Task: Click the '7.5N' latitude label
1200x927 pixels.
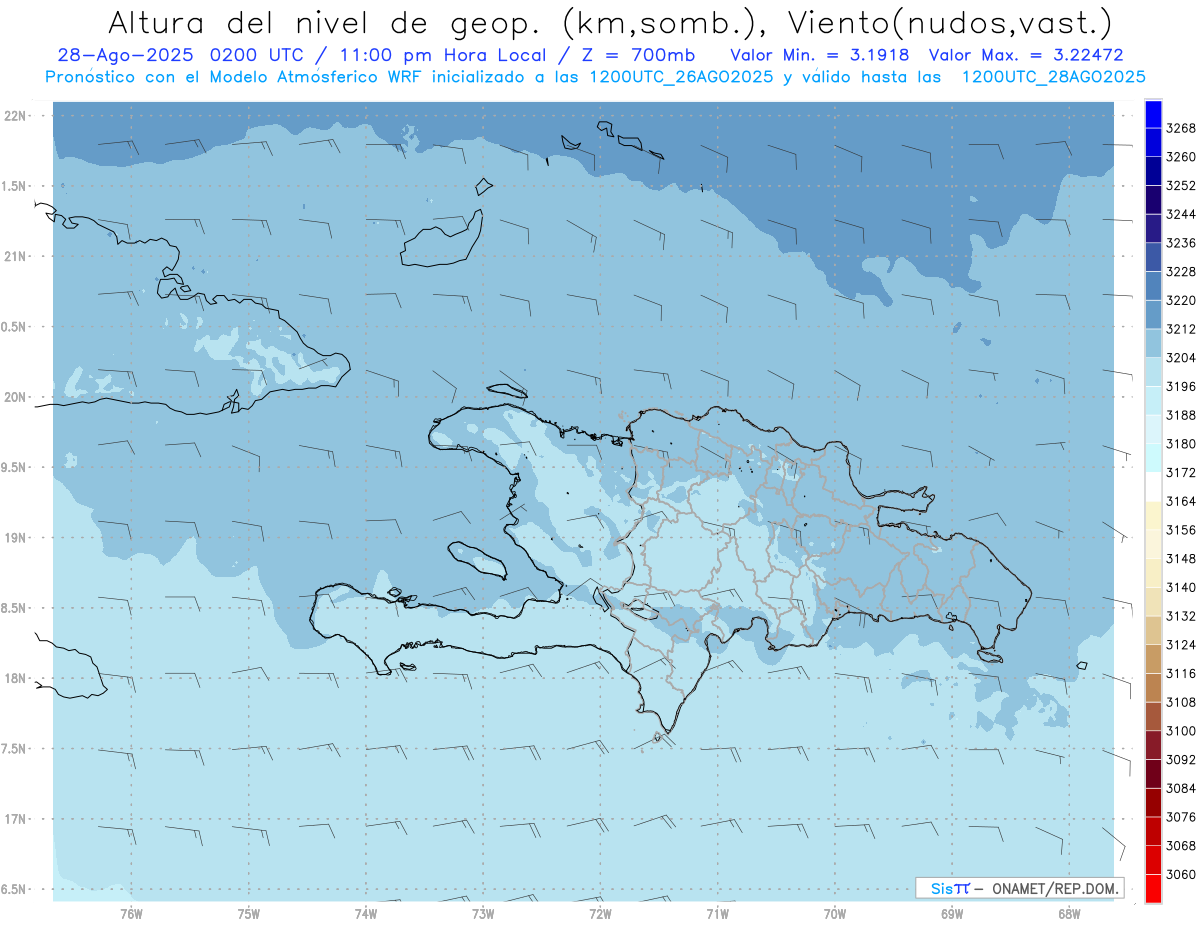Action: tap(14, 748)
